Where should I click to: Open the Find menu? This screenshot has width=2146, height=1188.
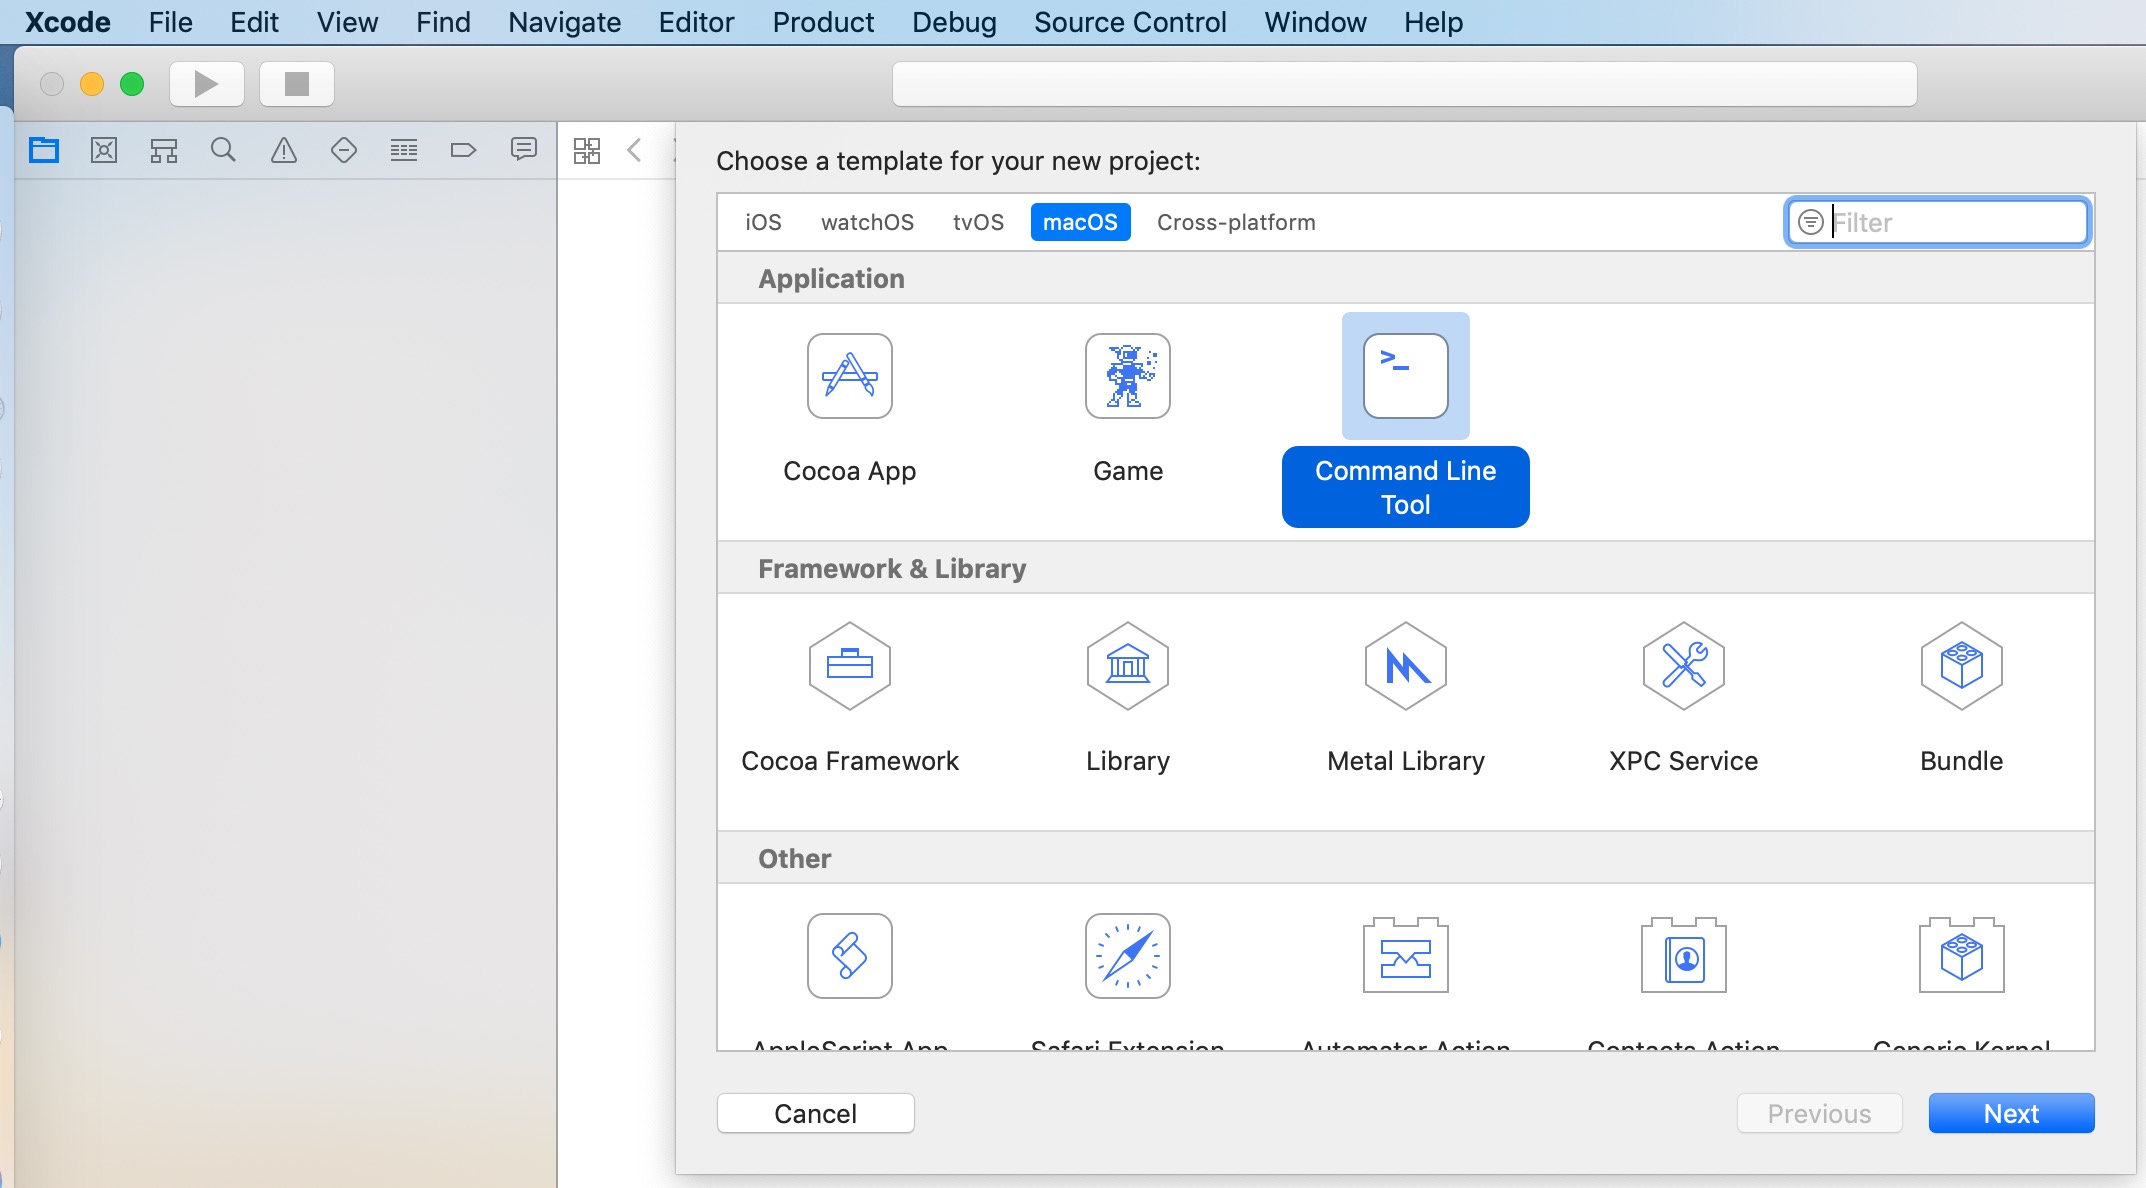[443, 22]
